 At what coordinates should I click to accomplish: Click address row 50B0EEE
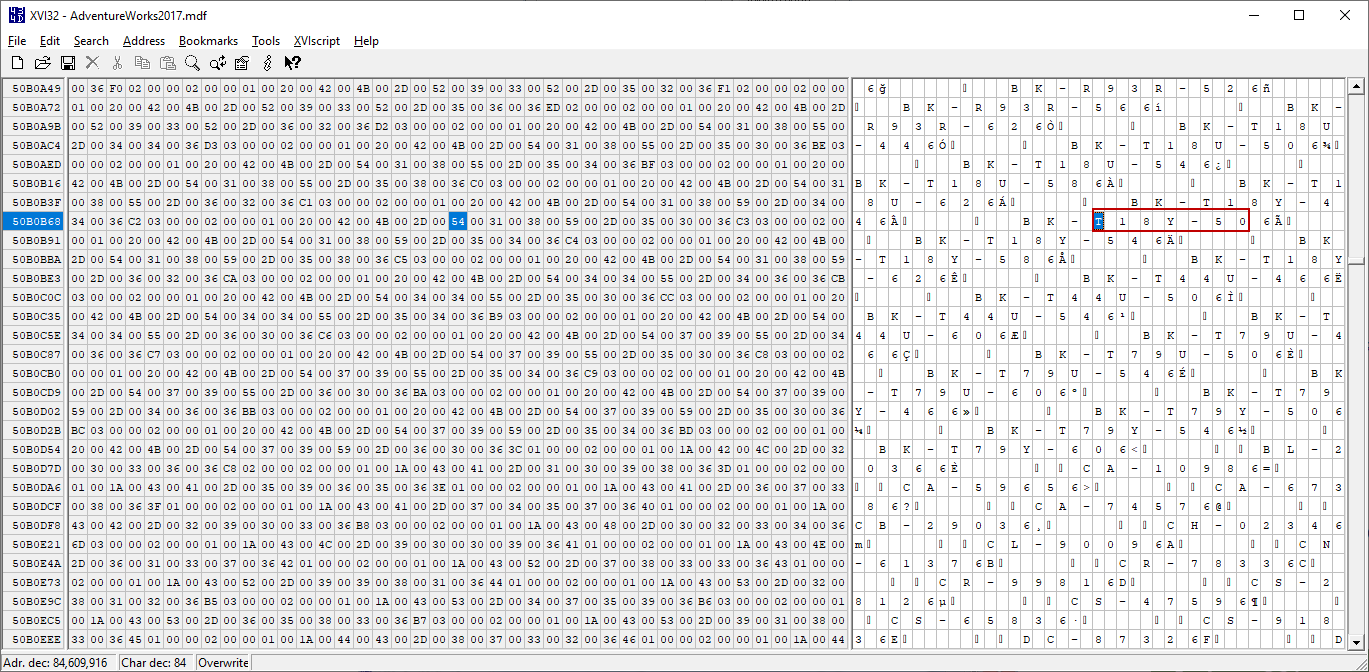click(35, 640)
